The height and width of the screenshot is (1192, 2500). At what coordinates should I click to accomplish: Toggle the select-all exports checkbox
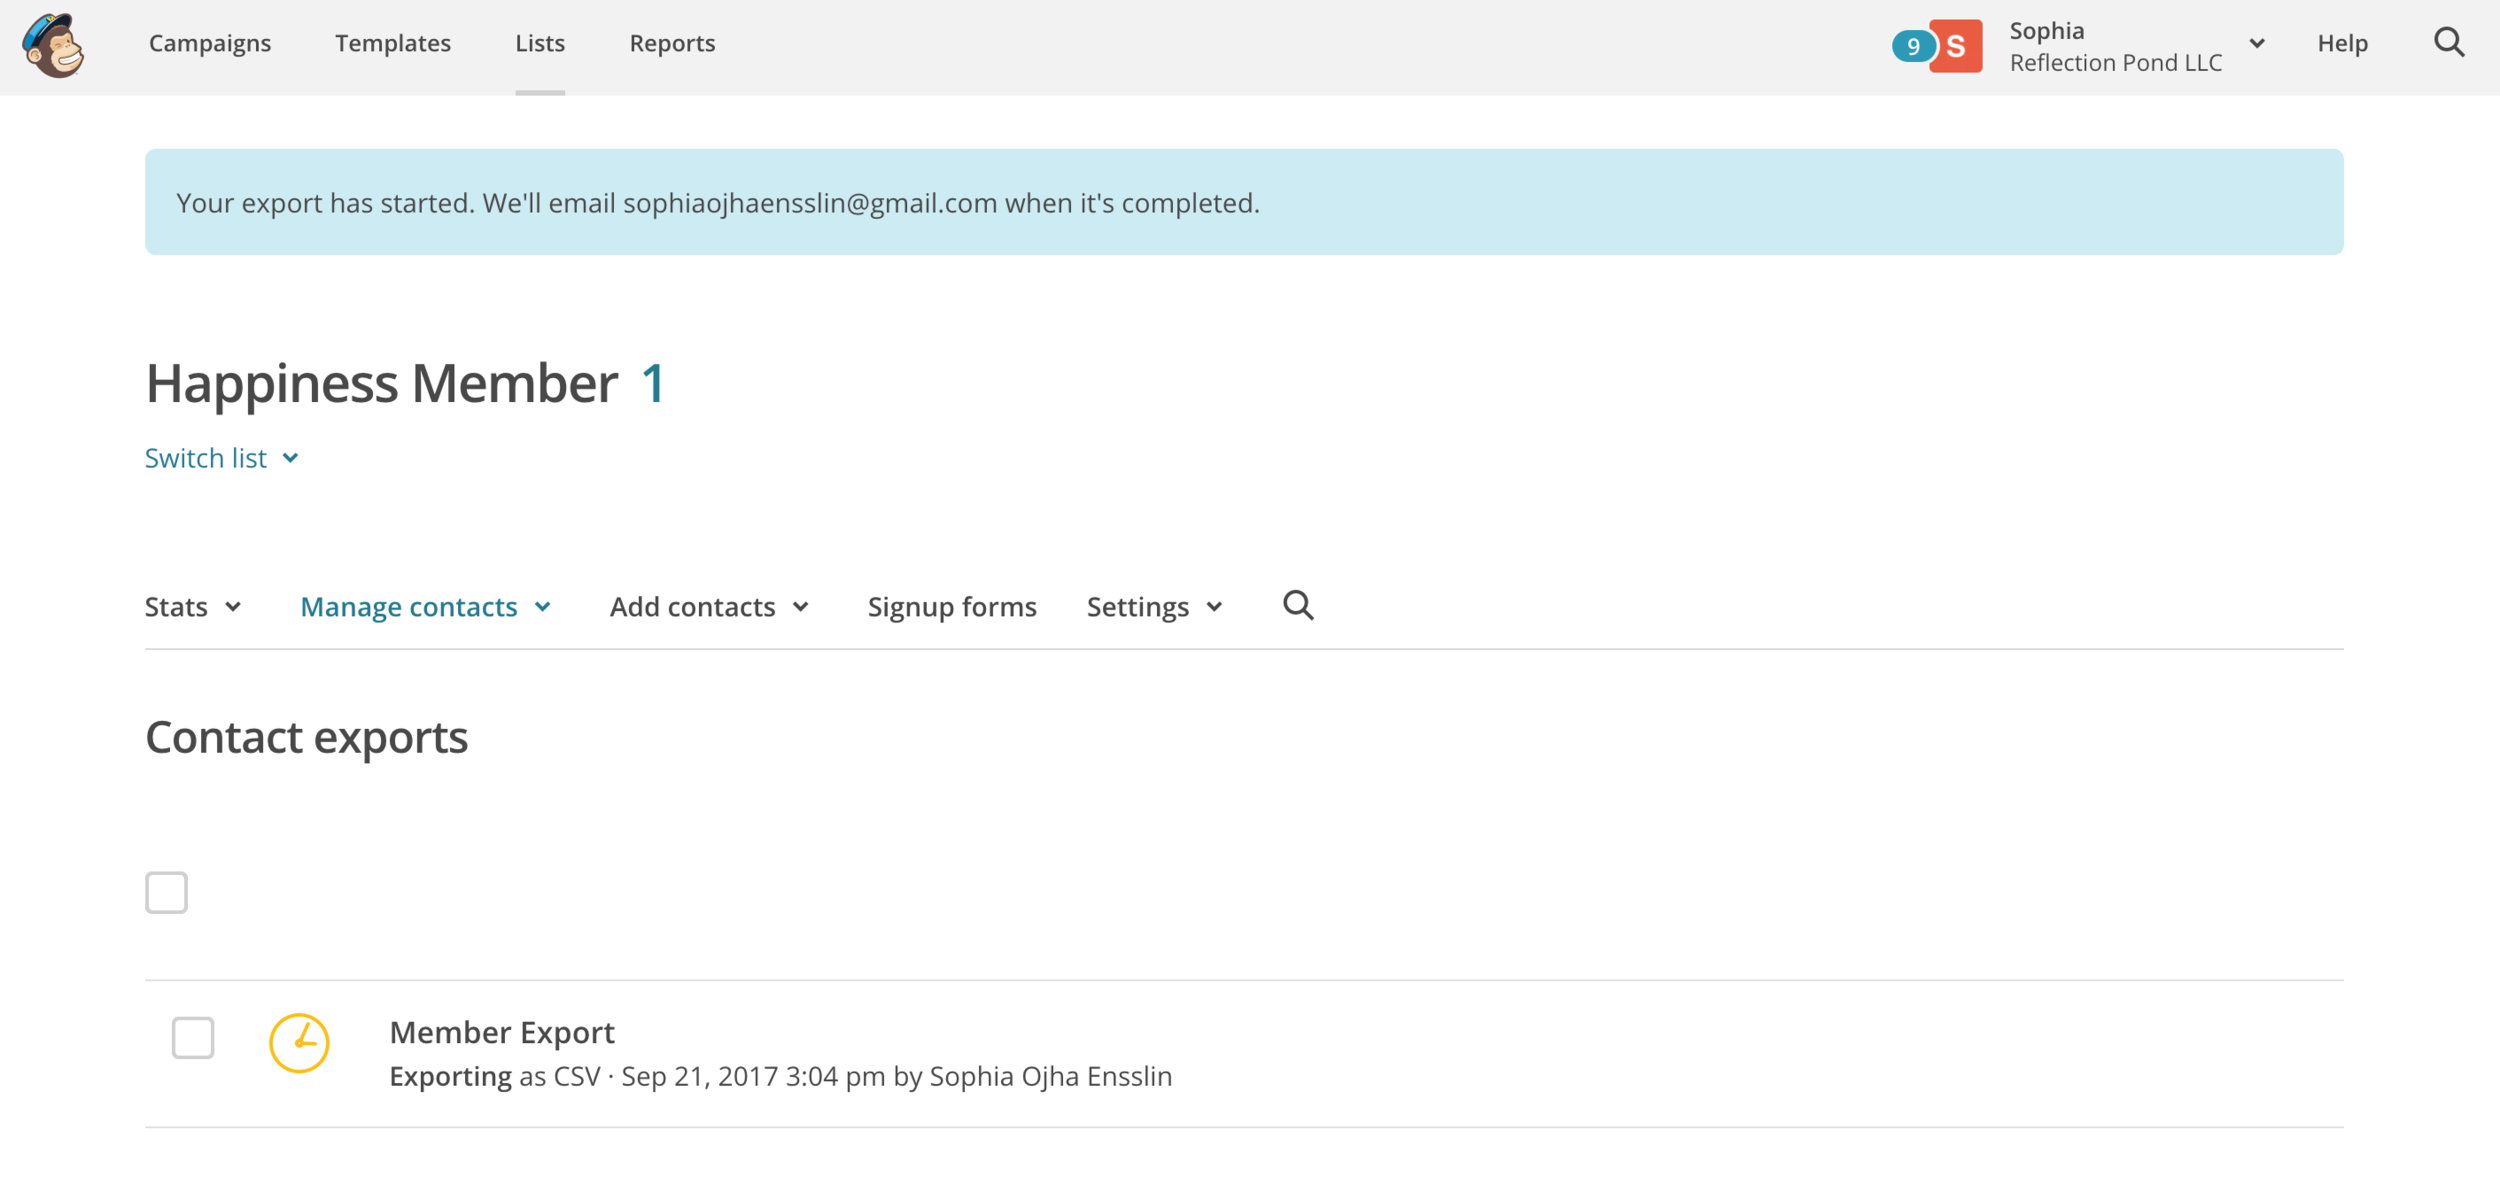(x=166, y=892)
